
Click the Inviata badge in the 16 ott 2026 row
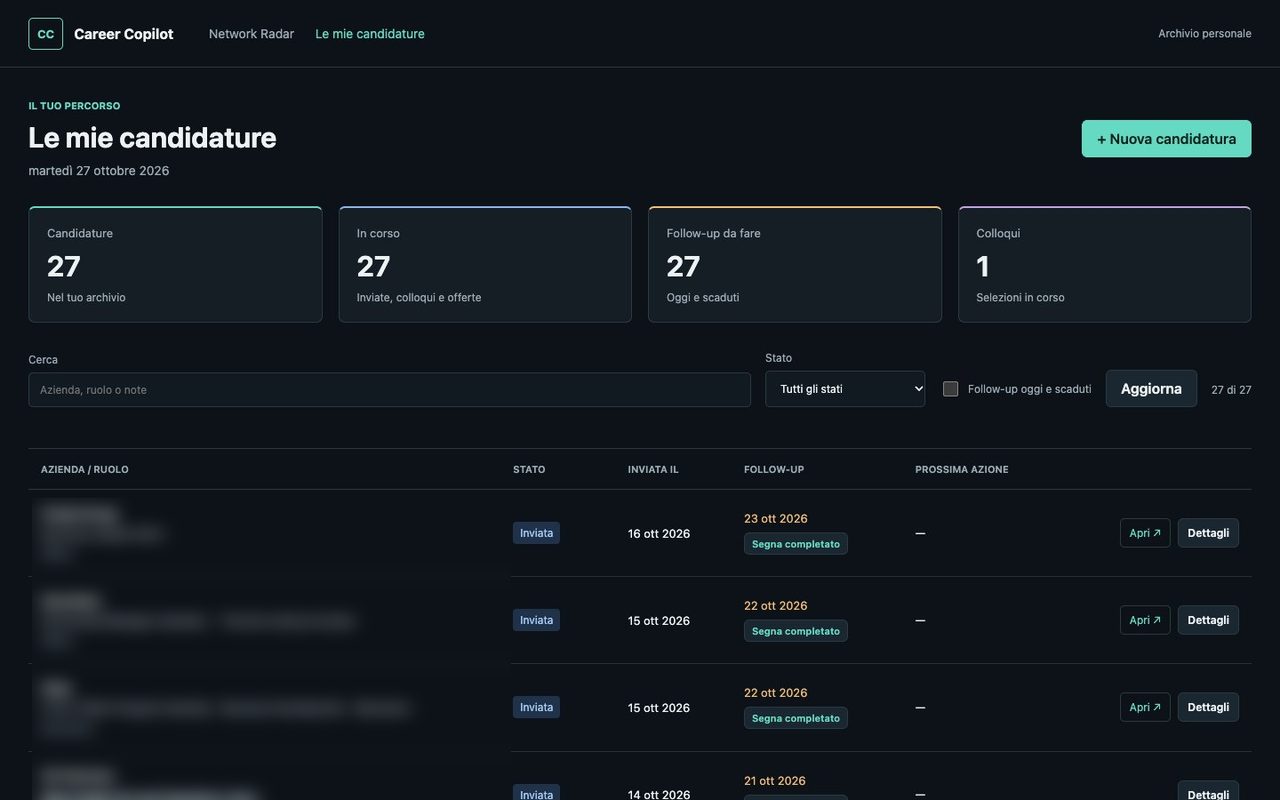coord(536,533)
